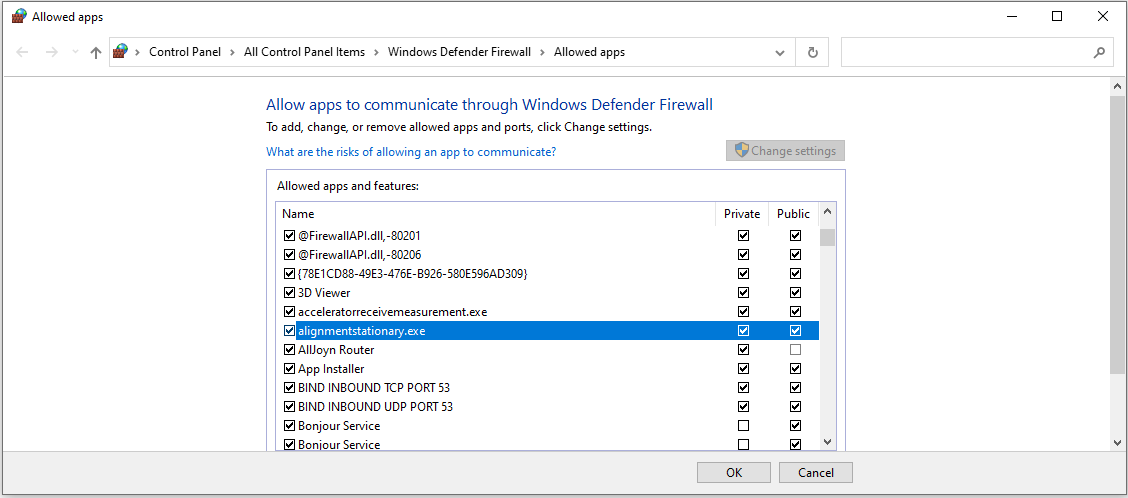
Task: Open the risks of allowing an app link
Action: click(x=411, y=152)
